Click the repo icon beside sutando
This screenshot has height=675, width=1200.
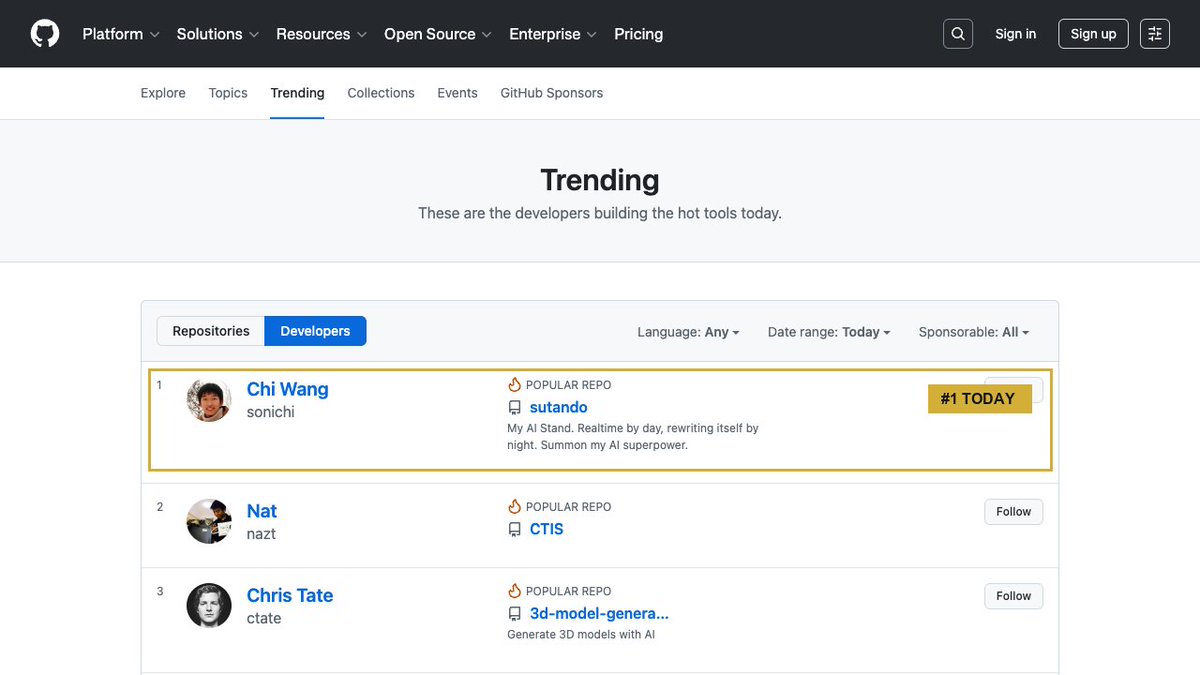point(515,408)
